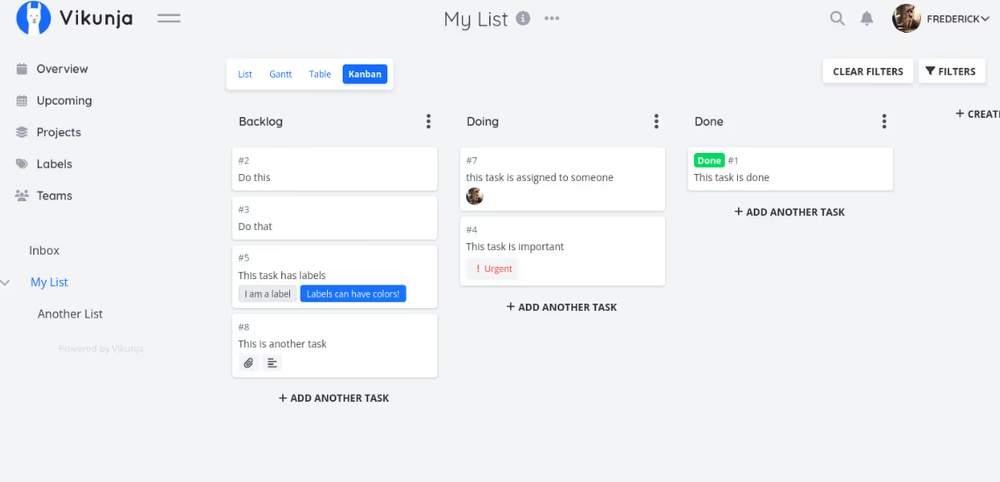Click the Backlog bucket title
The image size is (1000, 482).
261,121
